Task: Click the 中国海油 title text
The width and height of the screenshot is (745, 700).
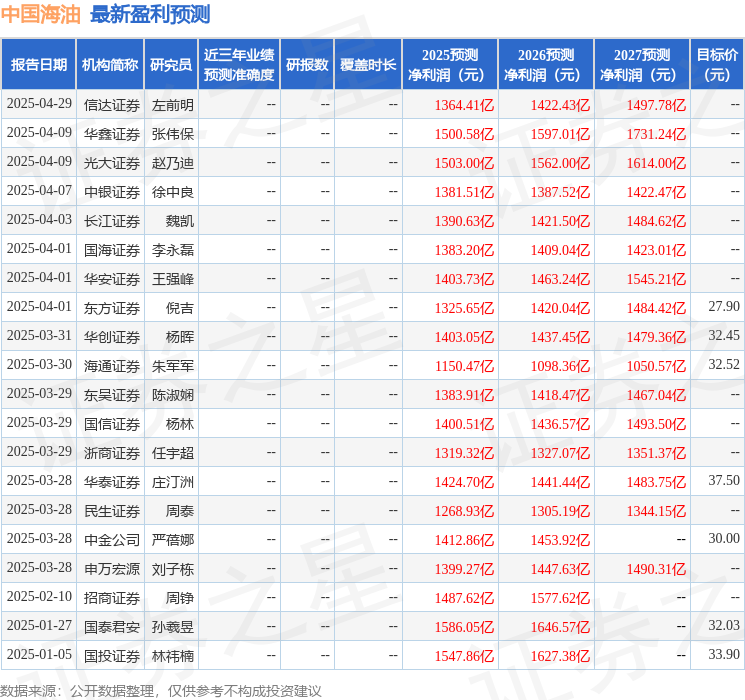Action: 41,14
